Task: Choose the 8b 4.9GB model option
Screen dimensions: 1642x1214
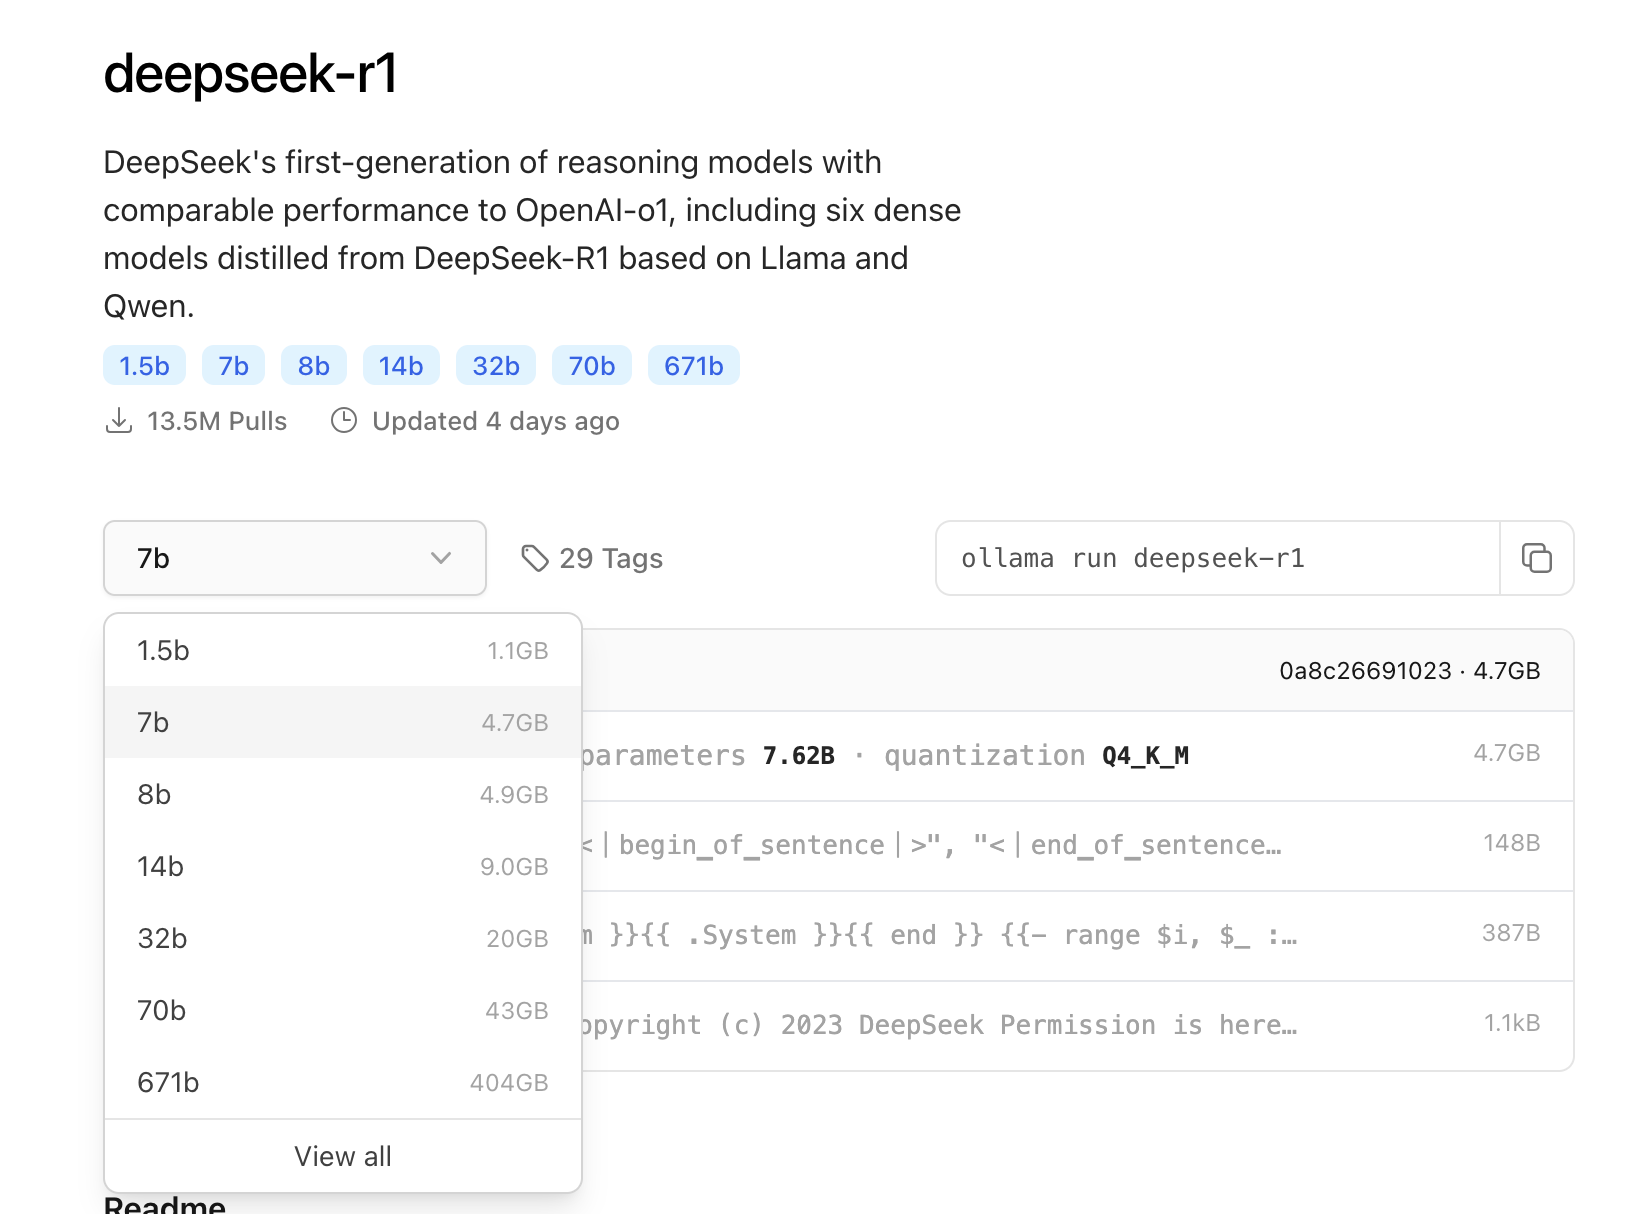Action: [x=342, y=795]
